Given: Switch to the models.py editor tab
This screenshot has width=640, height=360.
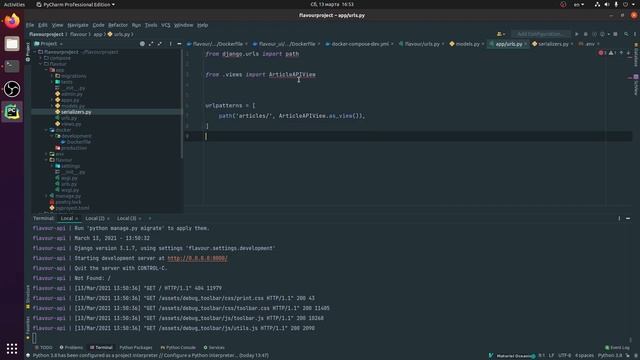Looking at the screenshot, I should pyautogui.click(x=467, y=44).
